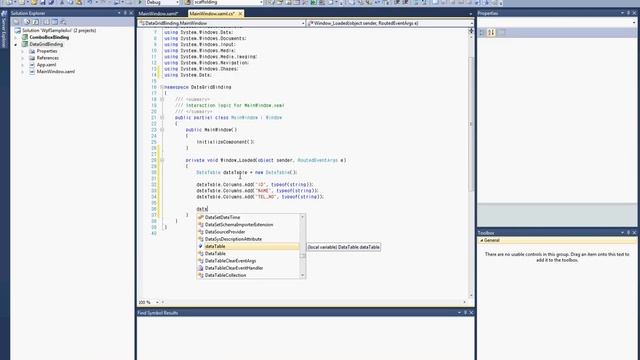This screenshot has height=360, width=640.
Task: Click the Property Pages icon in Properties panel
Action: tap(502, 32)
